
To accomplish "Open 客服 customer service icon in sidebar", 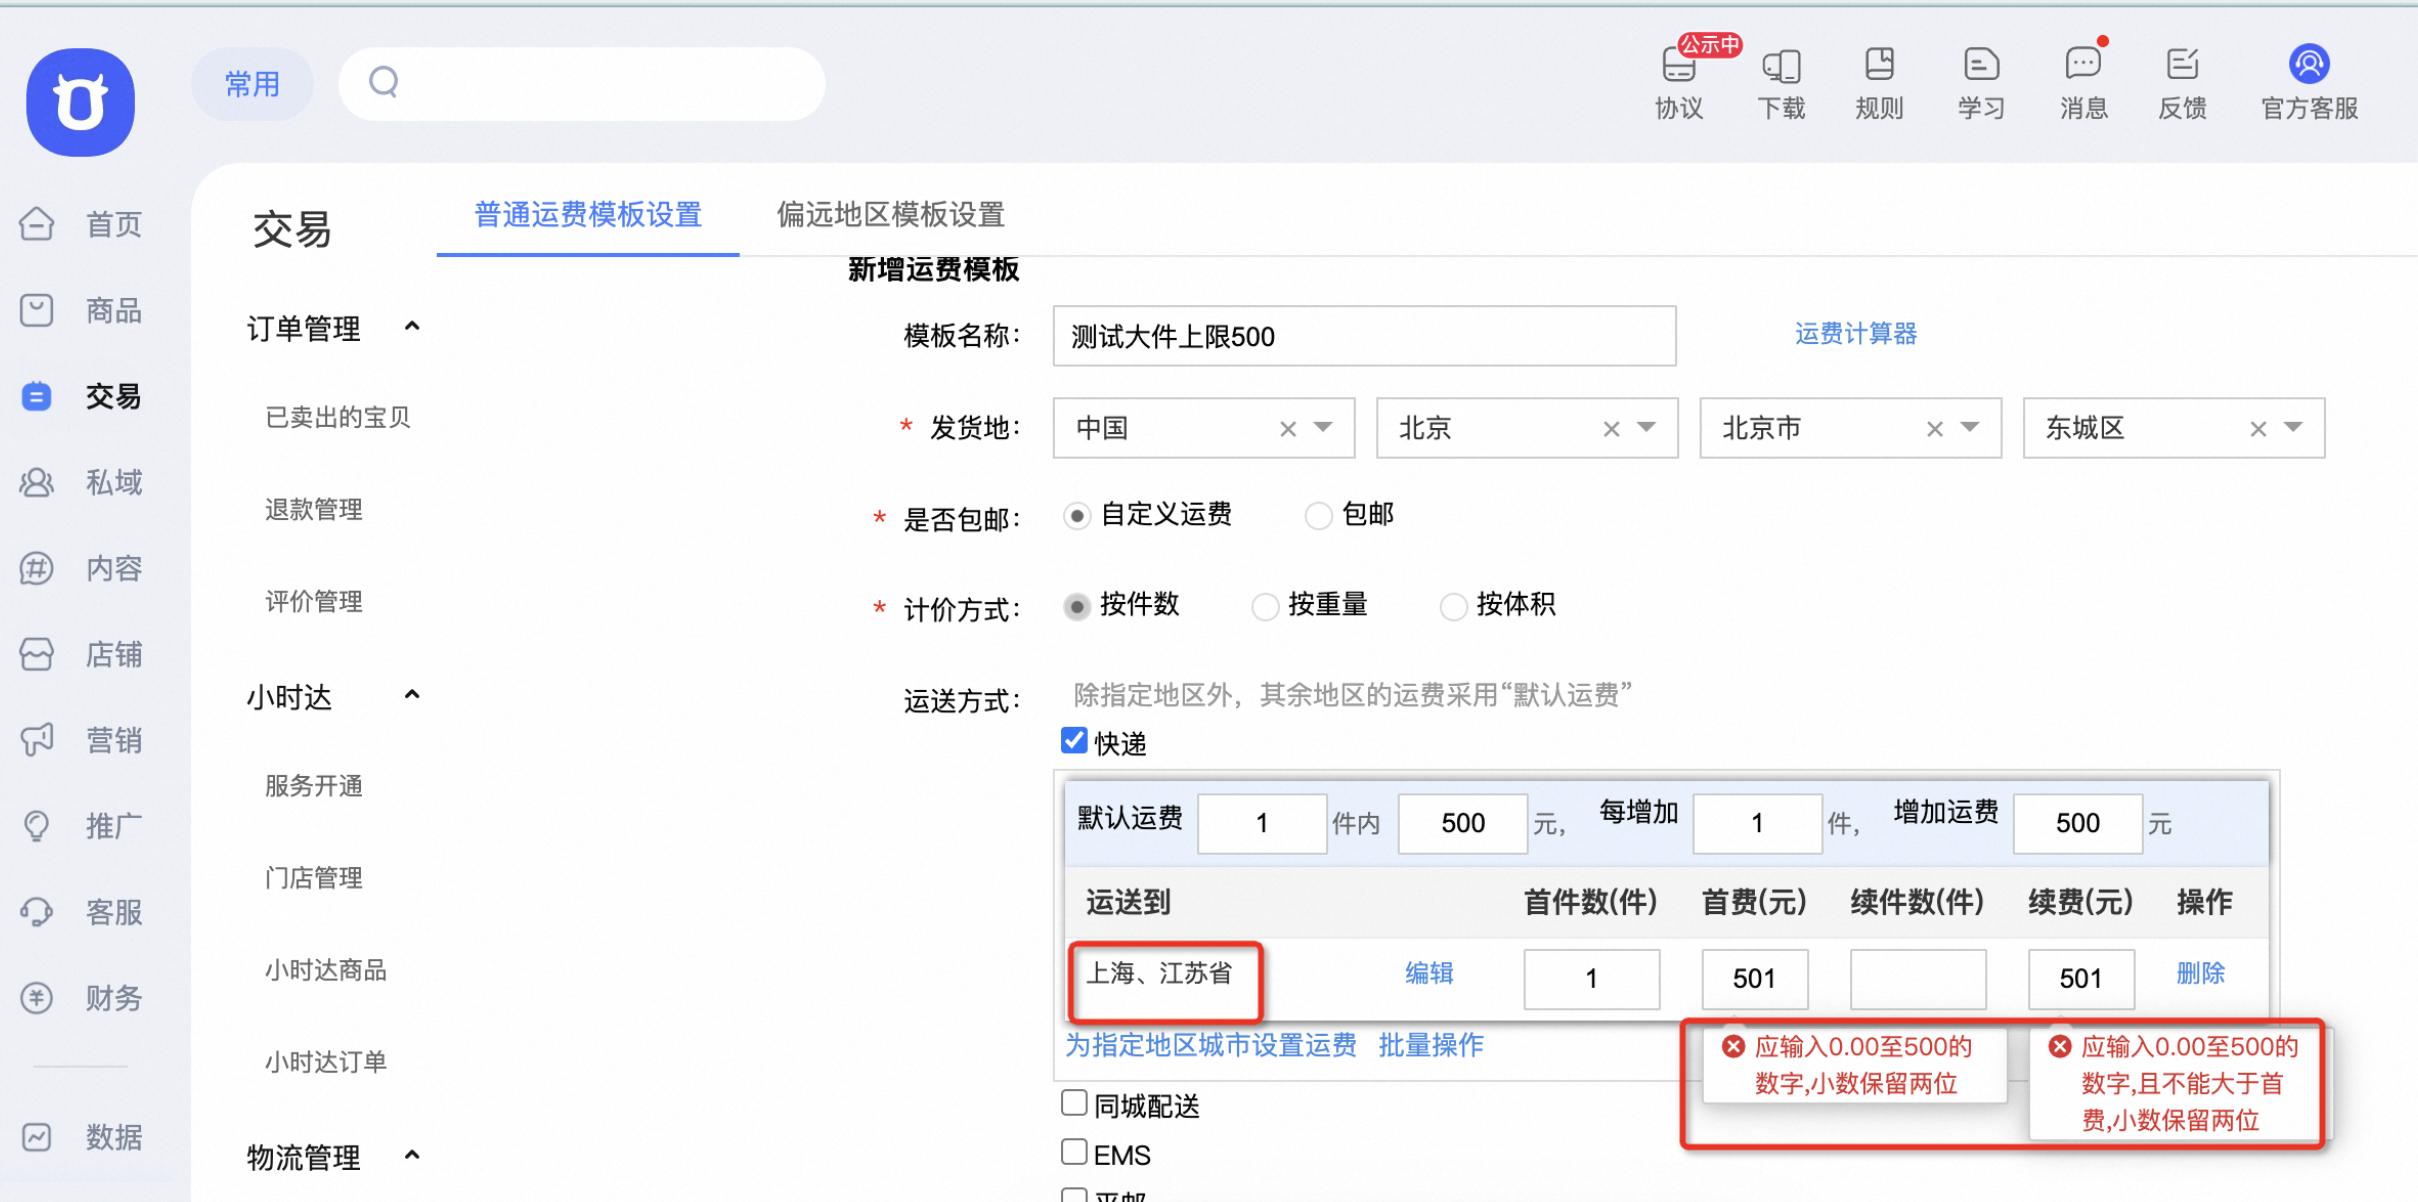I will pos(37,912).
